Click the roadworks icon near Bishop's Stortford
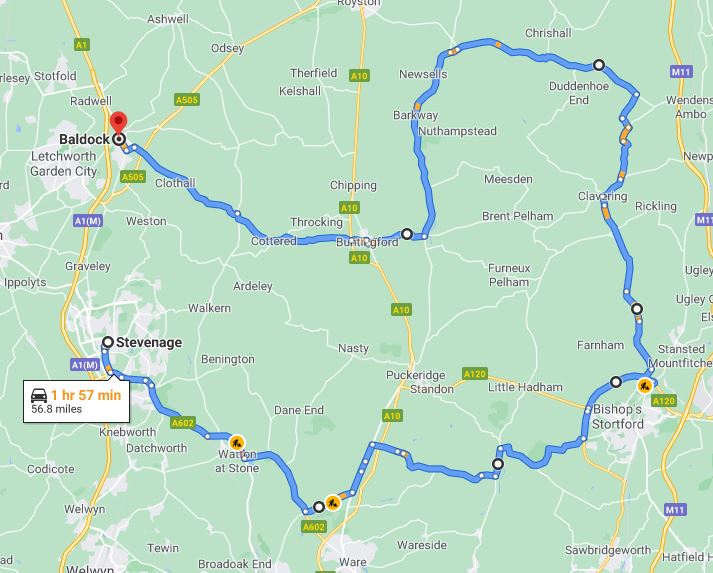713x573 pixels. (644, 387)
